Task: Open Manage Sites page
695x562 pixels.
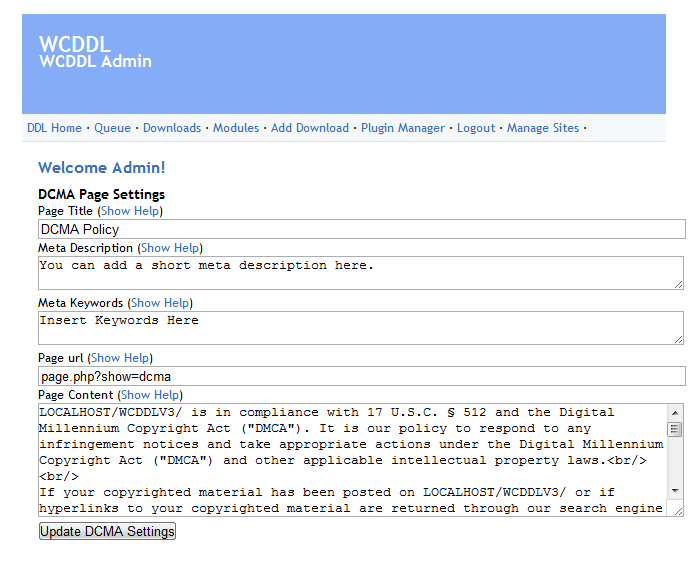Action: (x=542, y=128)
